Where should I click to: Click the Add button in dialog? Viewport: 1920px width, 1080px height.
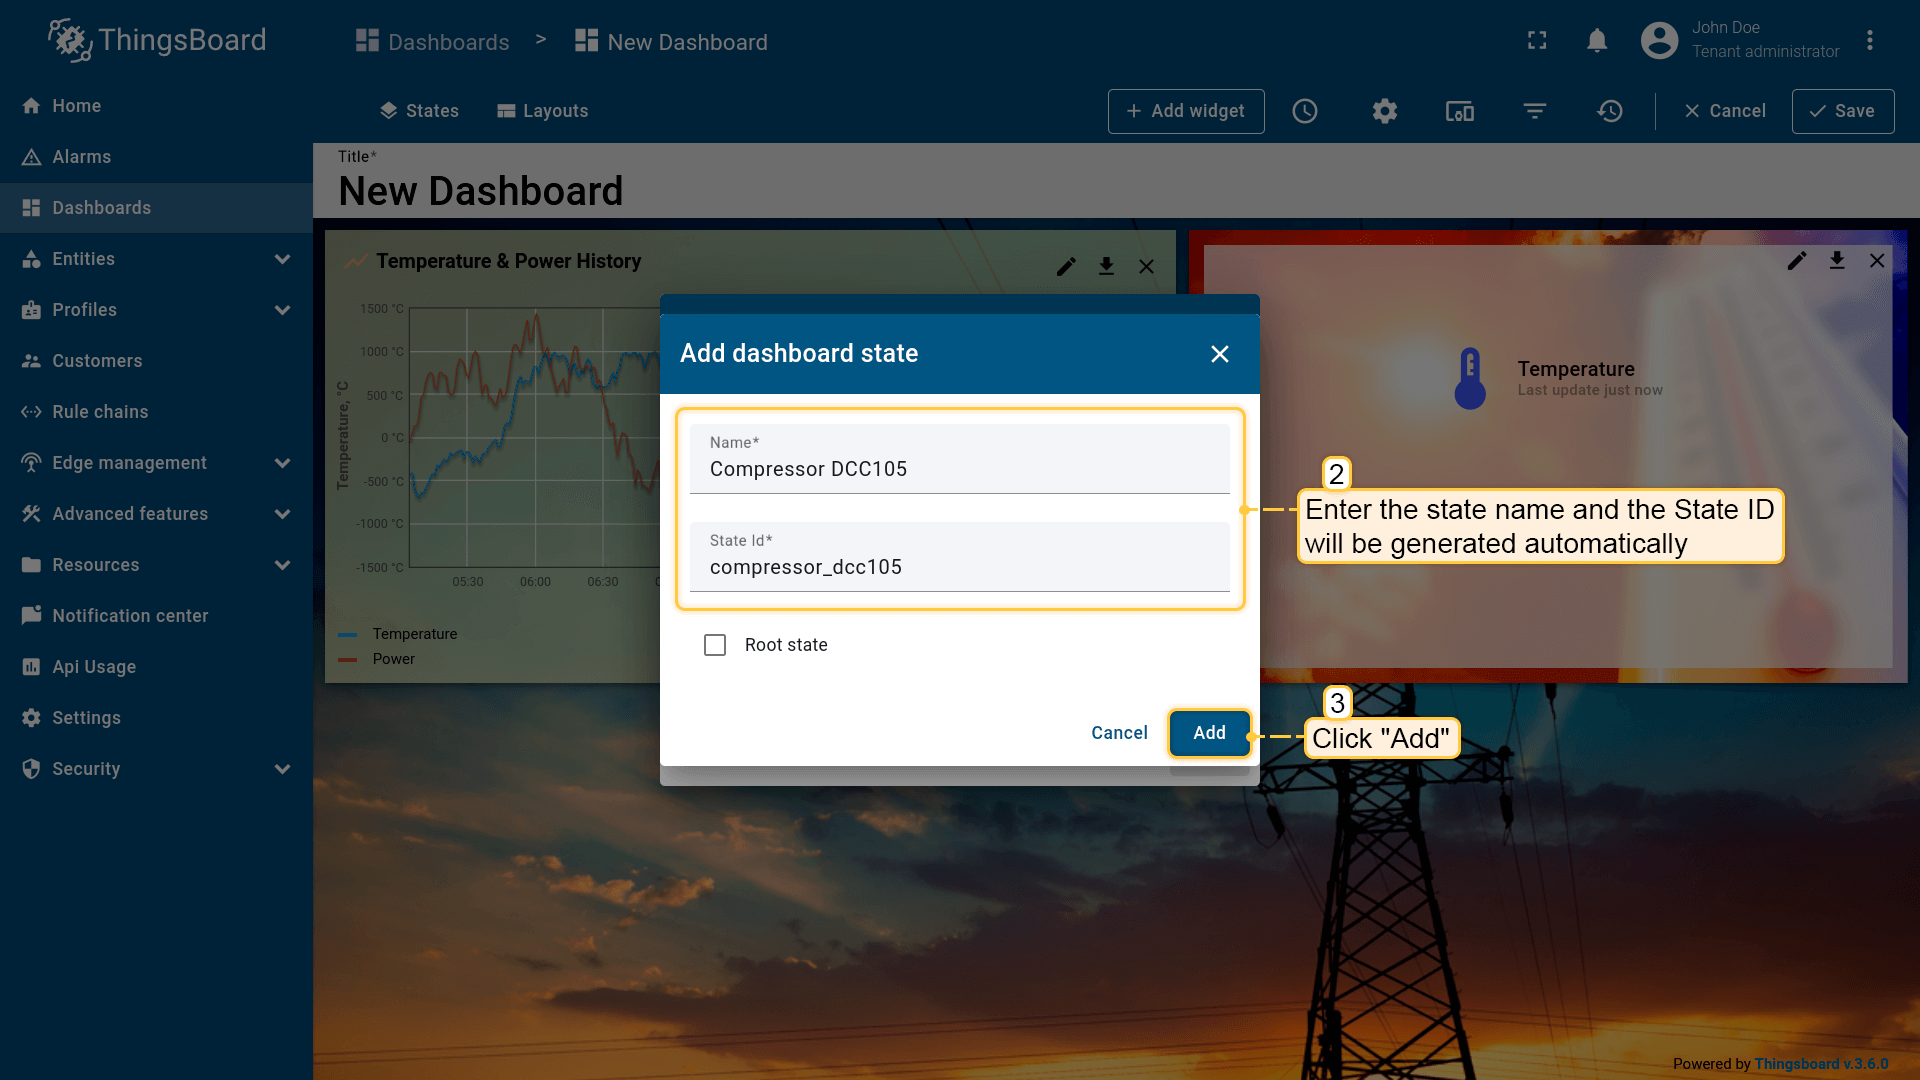1209,733
